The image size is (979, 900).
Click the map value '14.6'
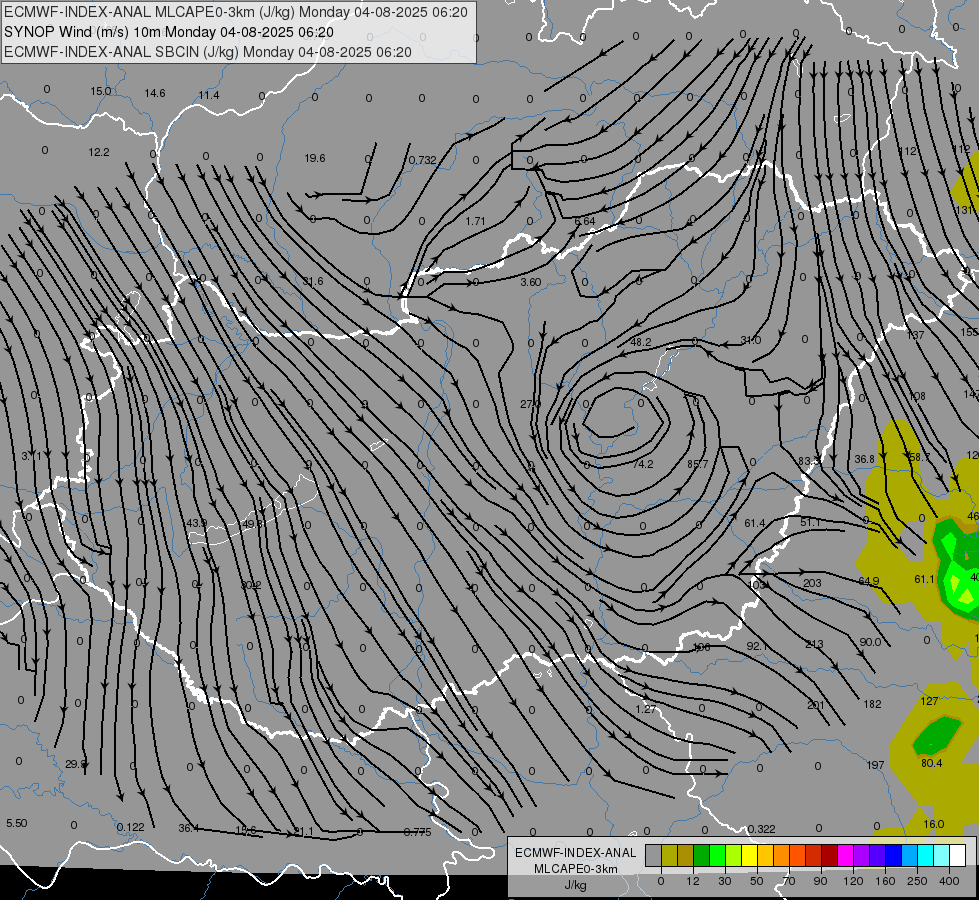coord(155,93)
